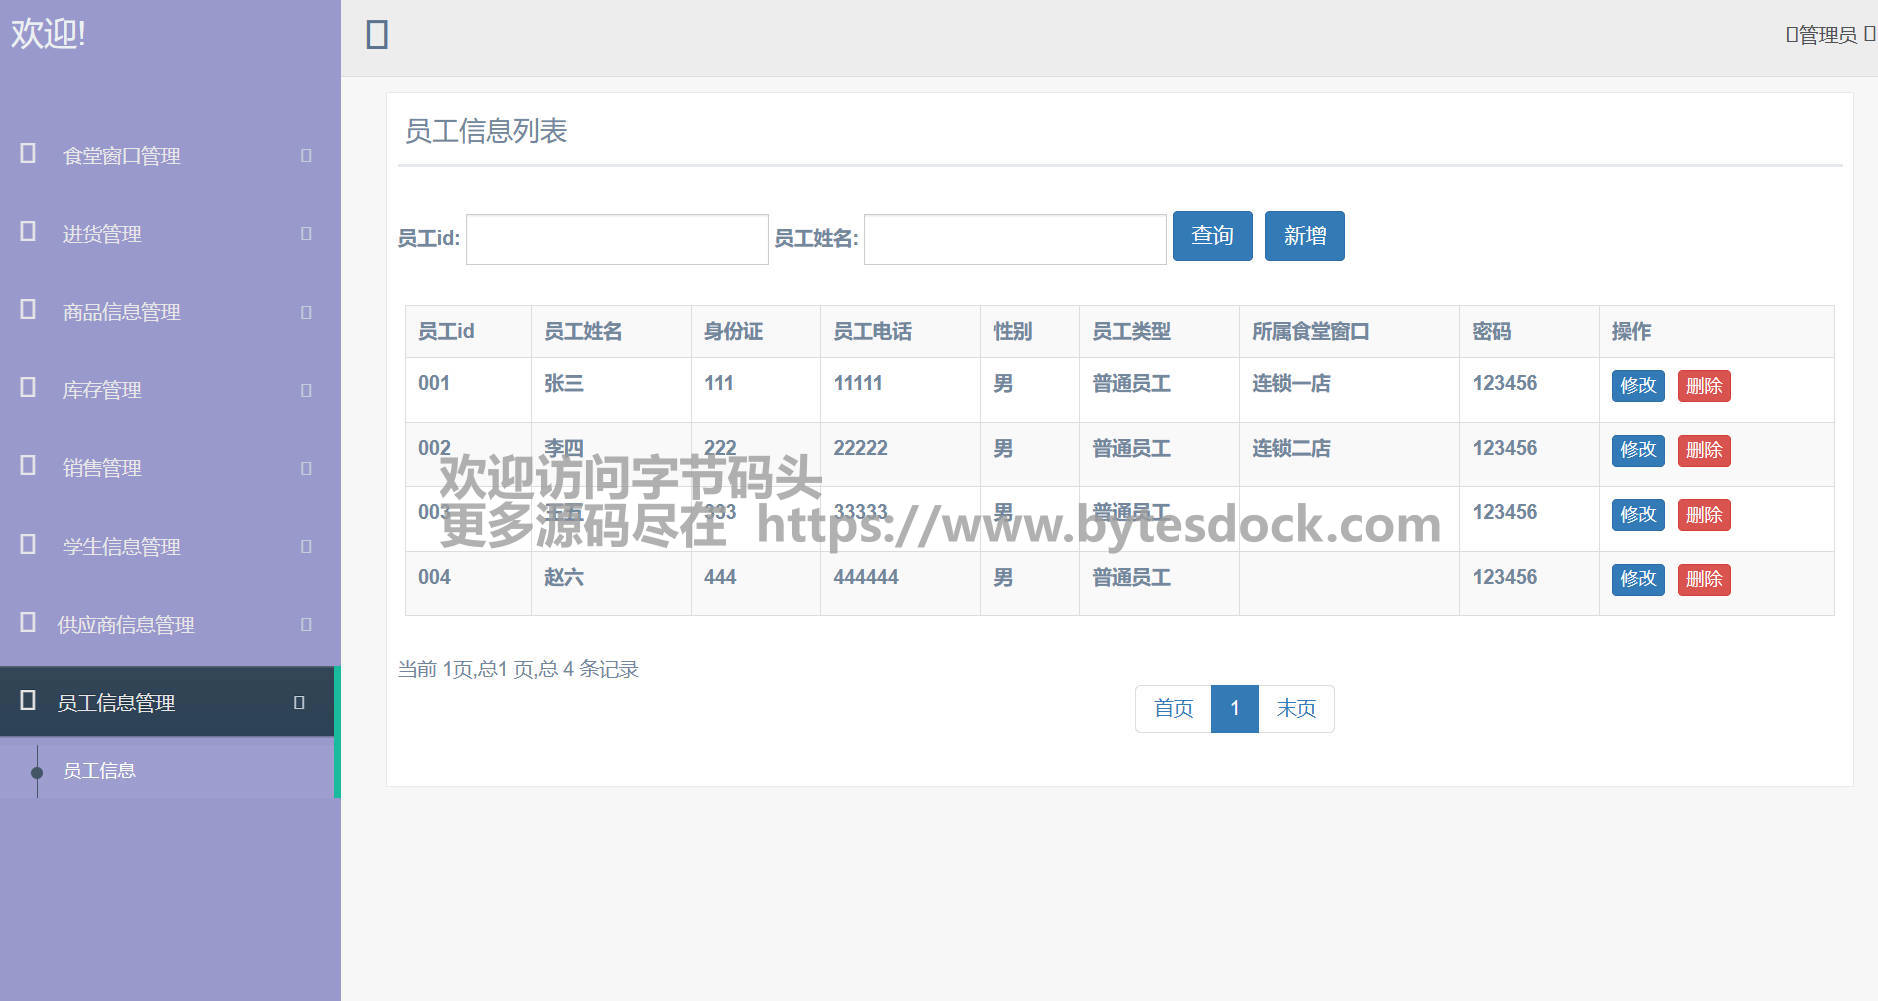1878x1001 pixels.
Task: Click the sidebar toggle icon in header
Action: pos(377,35)
